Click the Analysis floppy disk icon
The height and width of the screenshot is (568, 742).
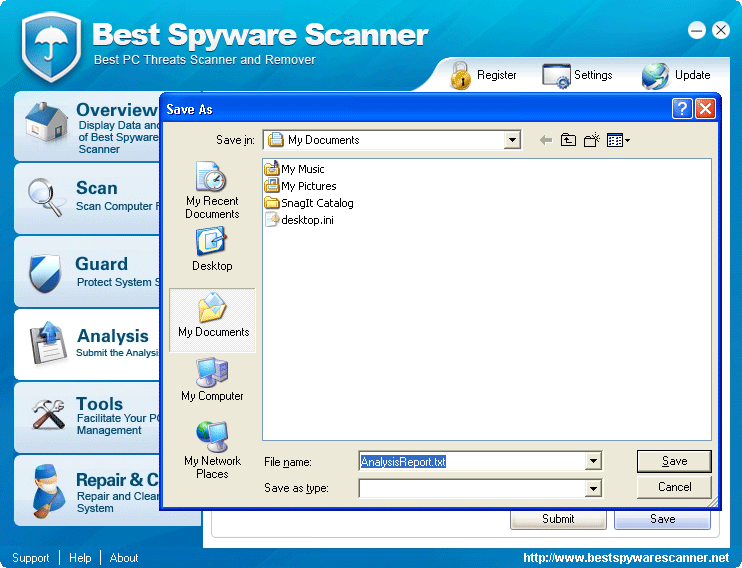click(x=47, y=344)
